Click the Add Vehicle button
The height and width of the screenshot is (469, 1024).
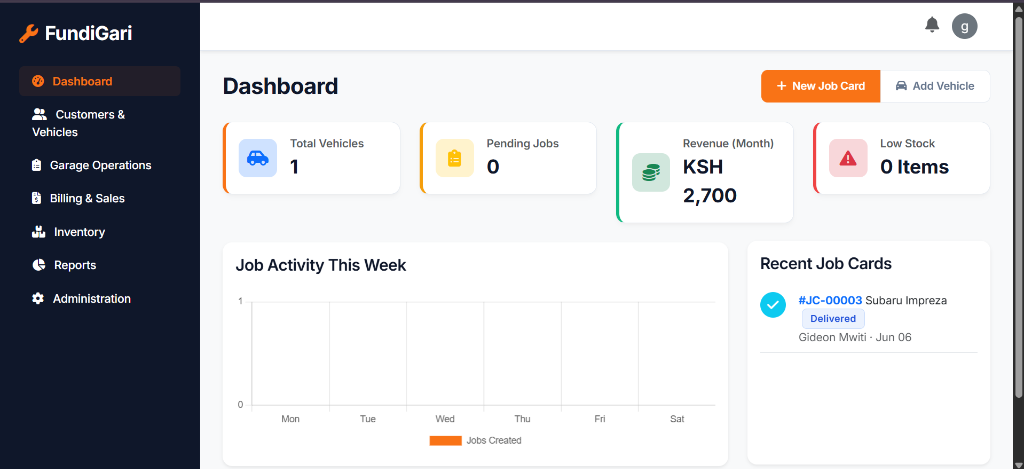point(935,86)
